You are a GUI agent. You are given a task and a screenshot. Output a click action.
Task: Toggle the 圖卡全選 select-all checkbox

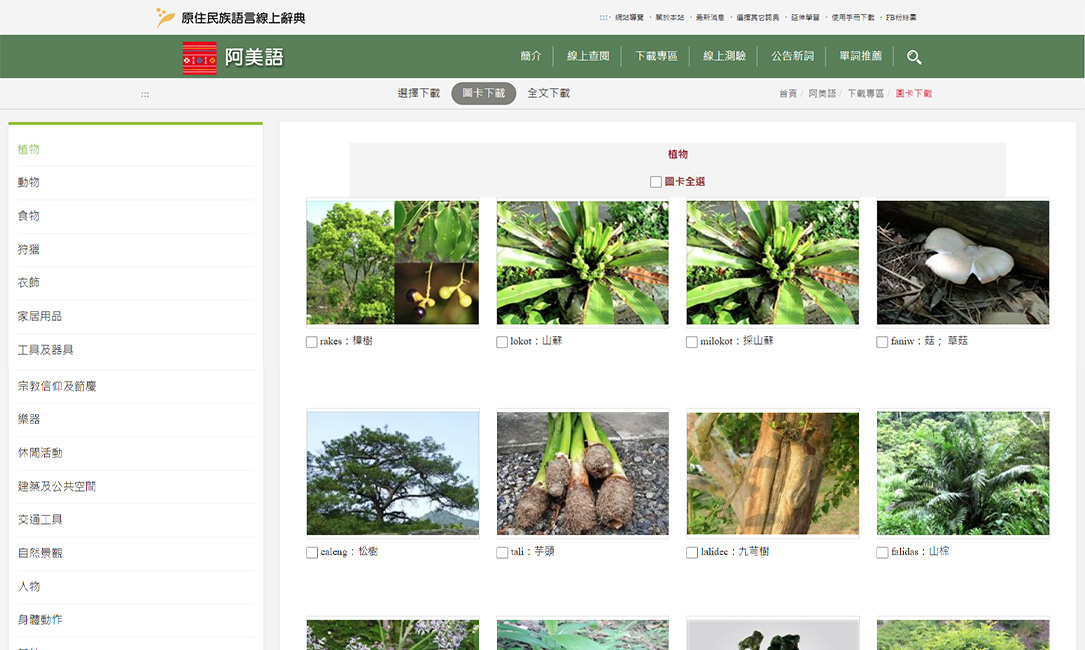point(655,181)
